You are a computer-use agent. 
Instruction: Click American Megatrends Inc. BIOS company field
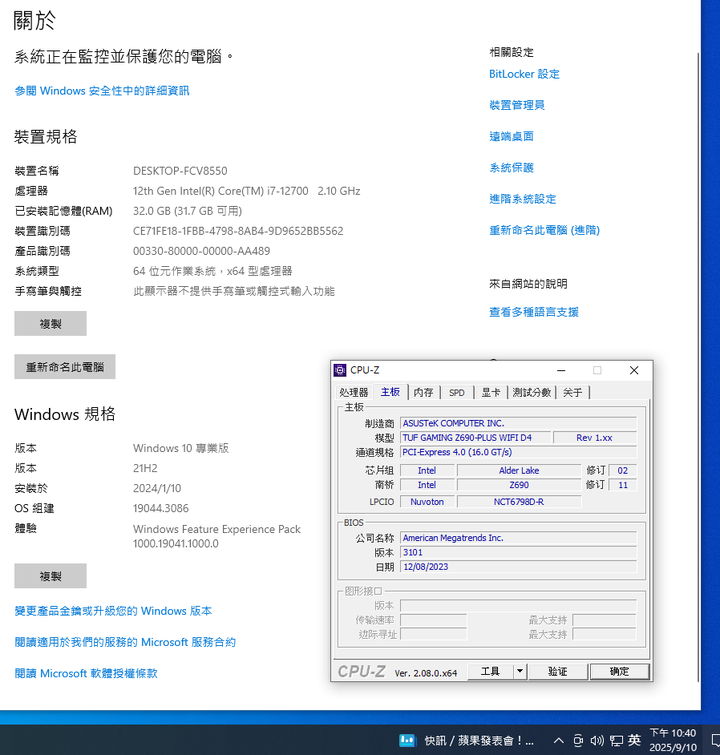(x=518, y=538)
